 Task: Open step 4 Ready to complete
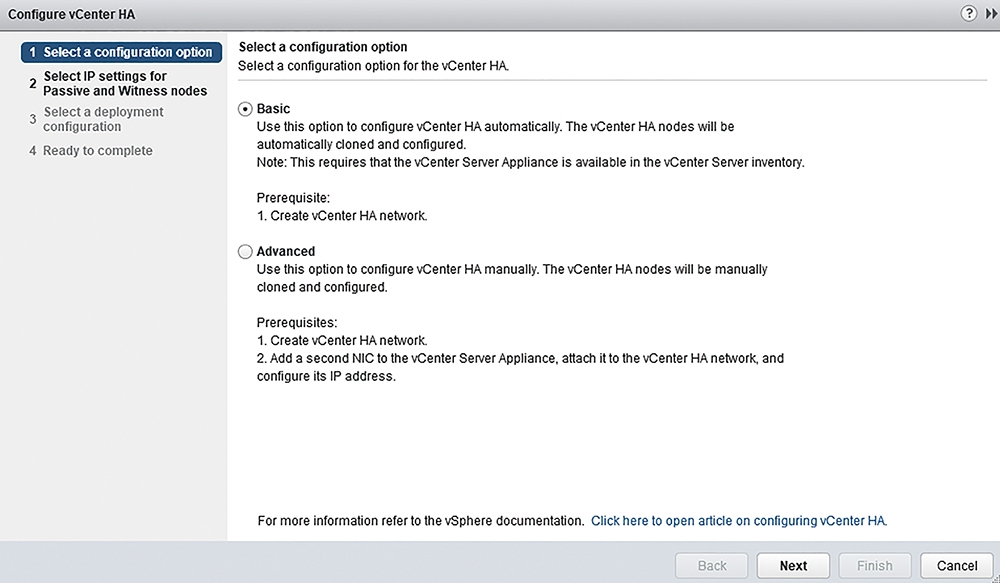pos(91,151)
